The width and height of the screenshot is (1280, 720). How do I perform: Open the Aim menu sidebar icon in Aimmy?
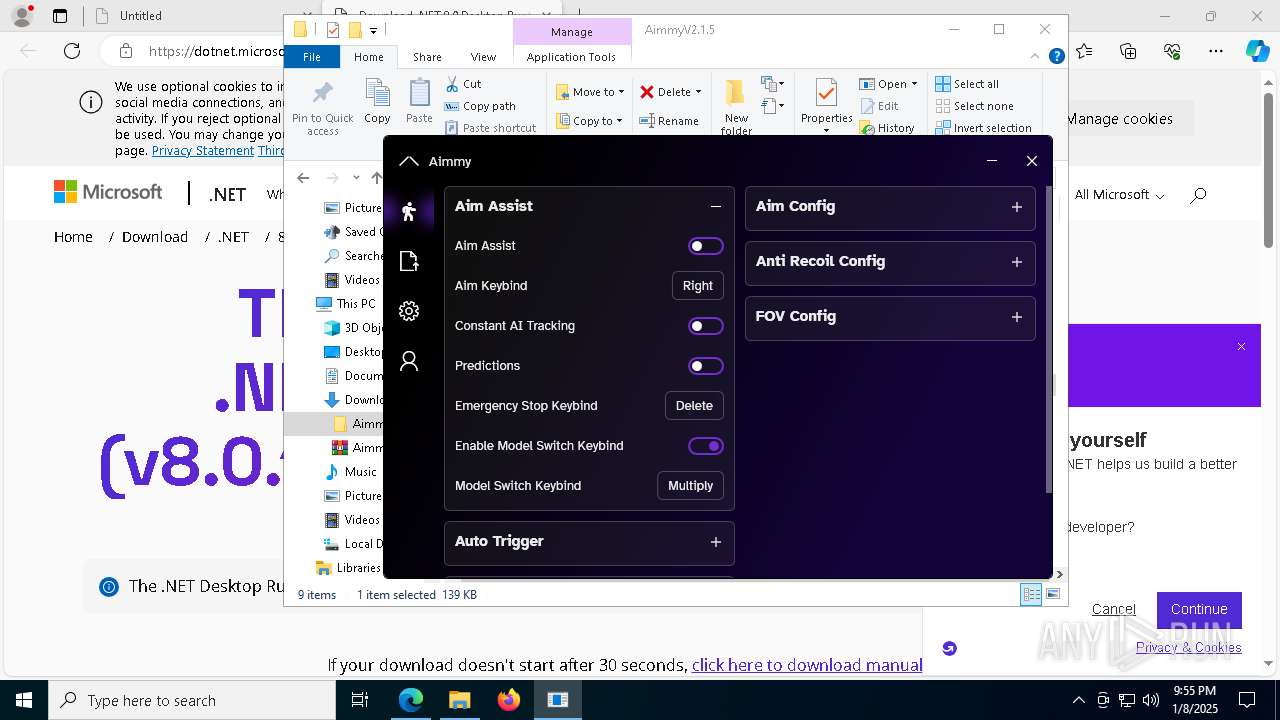click(408, 211)
